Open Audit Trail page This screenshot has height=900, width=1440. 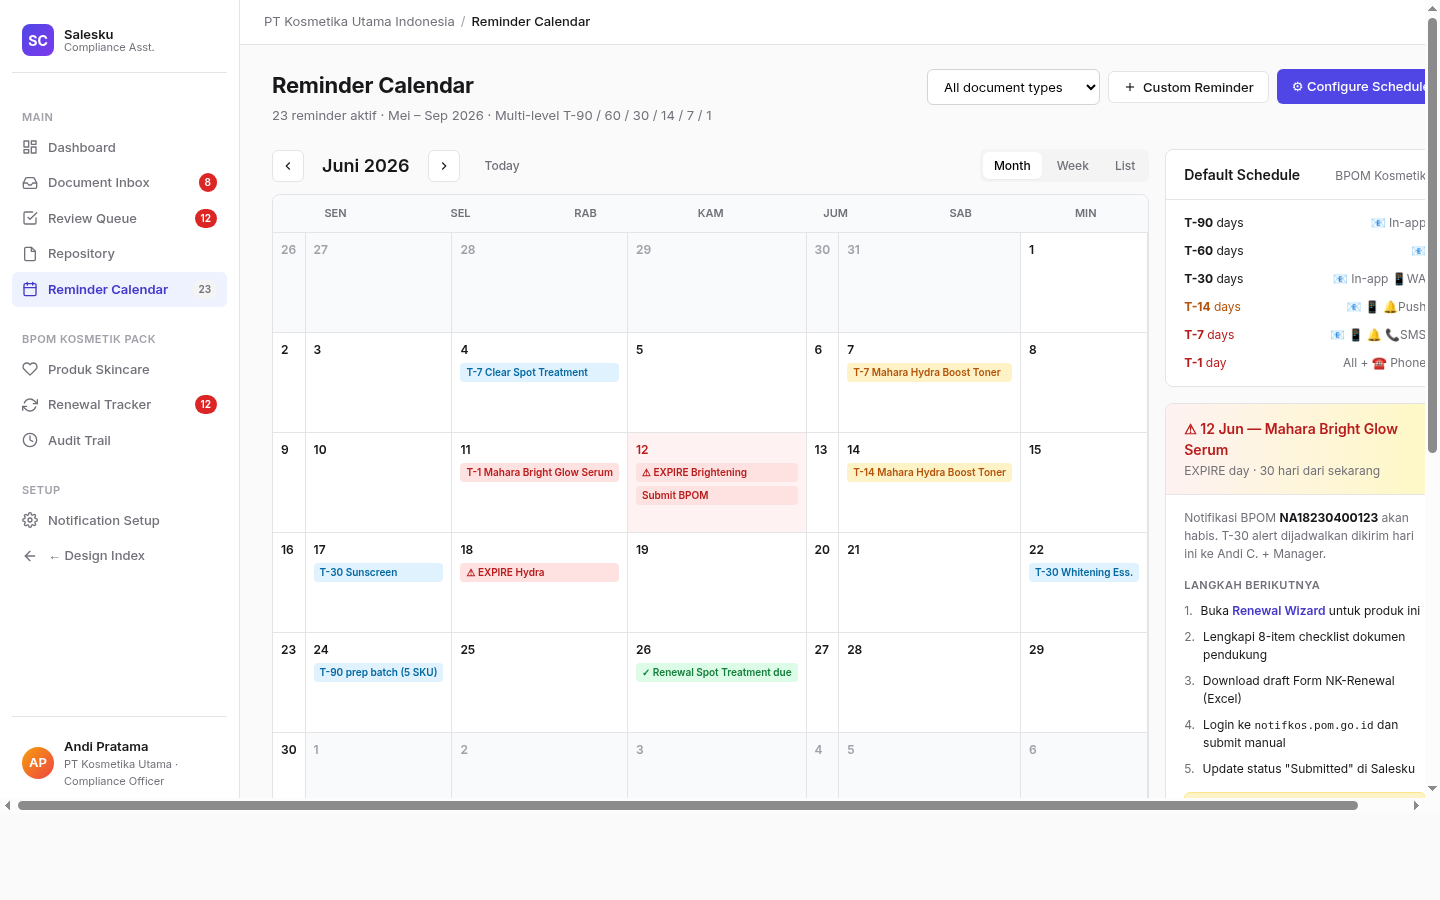(x=119, y=440)
